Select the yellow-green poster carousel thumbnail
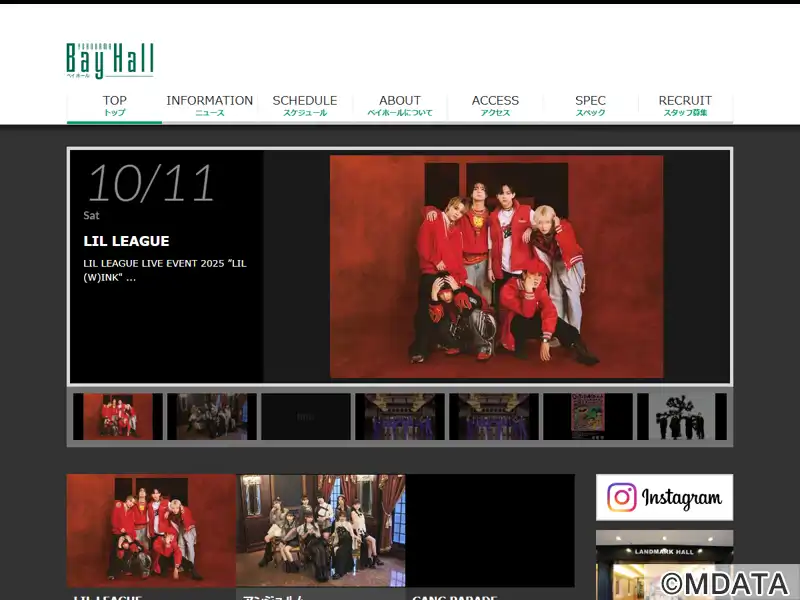 click(x=588, y=416)
